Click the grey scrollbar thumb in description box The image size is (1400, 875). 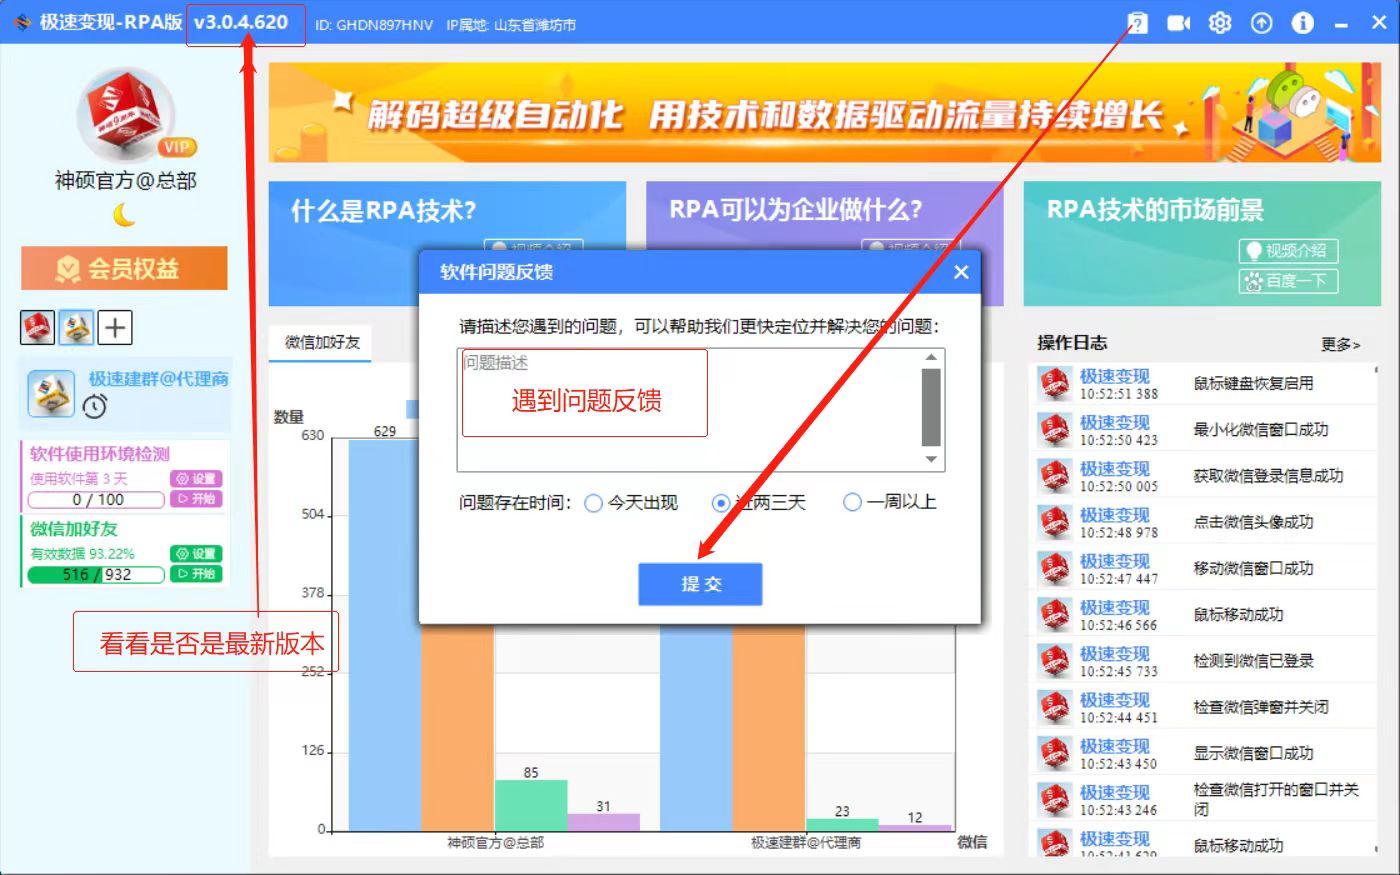931,407
